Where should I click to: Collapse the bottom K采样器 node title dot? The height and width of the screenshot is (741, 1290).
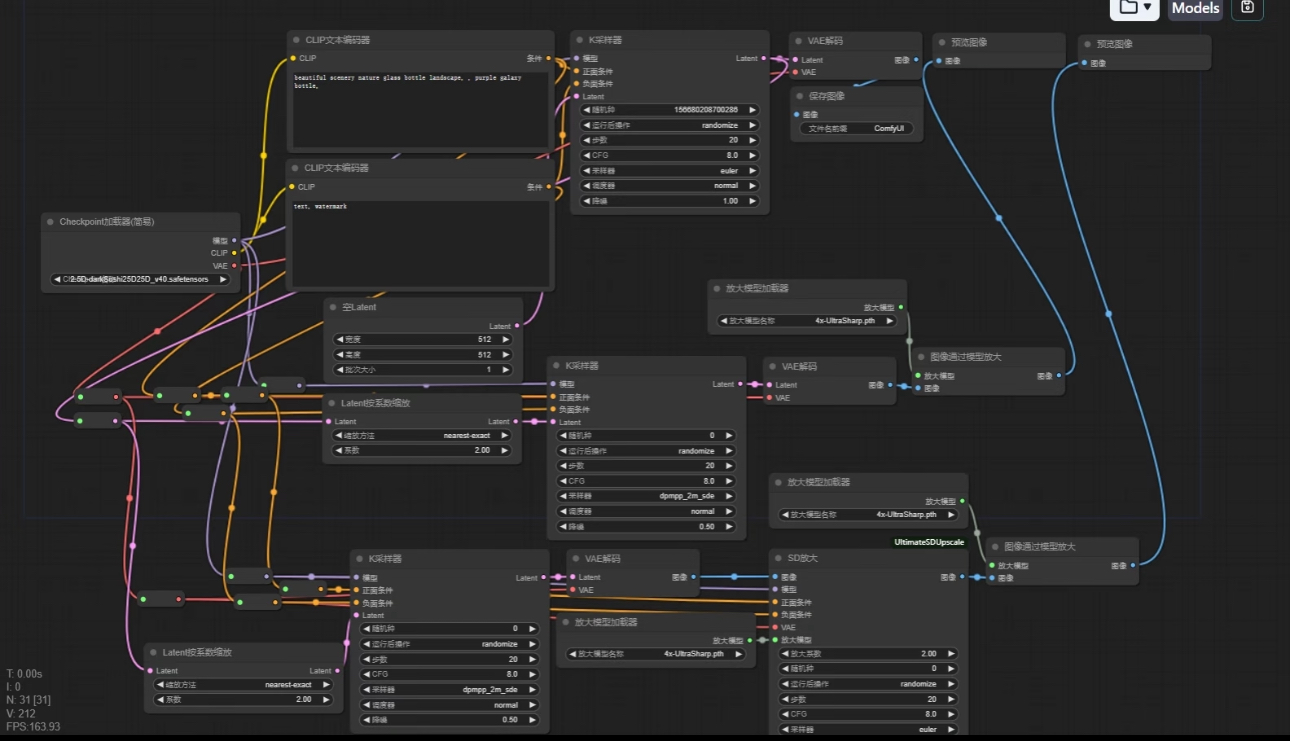pyautogui.click(x=357, y=558)
